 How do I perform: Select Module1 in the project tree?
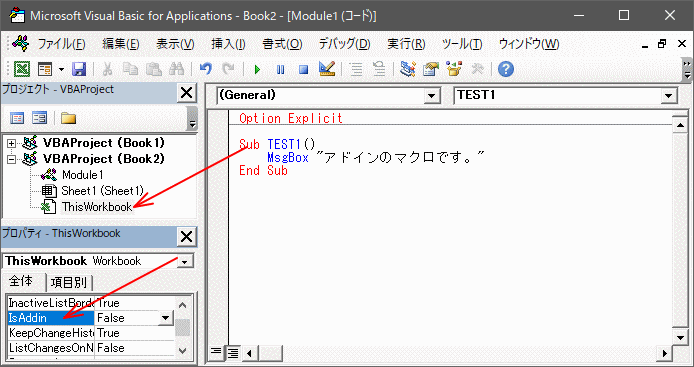82,175
